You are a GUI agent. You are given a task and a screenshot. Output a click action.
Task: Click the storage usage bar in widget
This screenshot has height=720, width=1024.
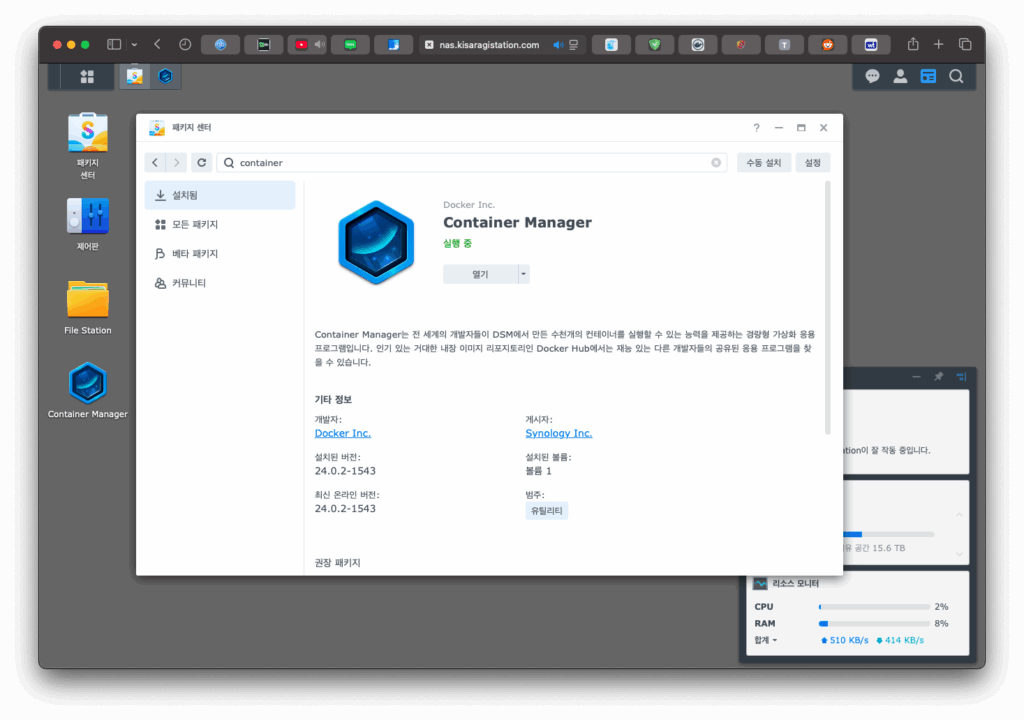pyautogui.click(x=889, y=534)
